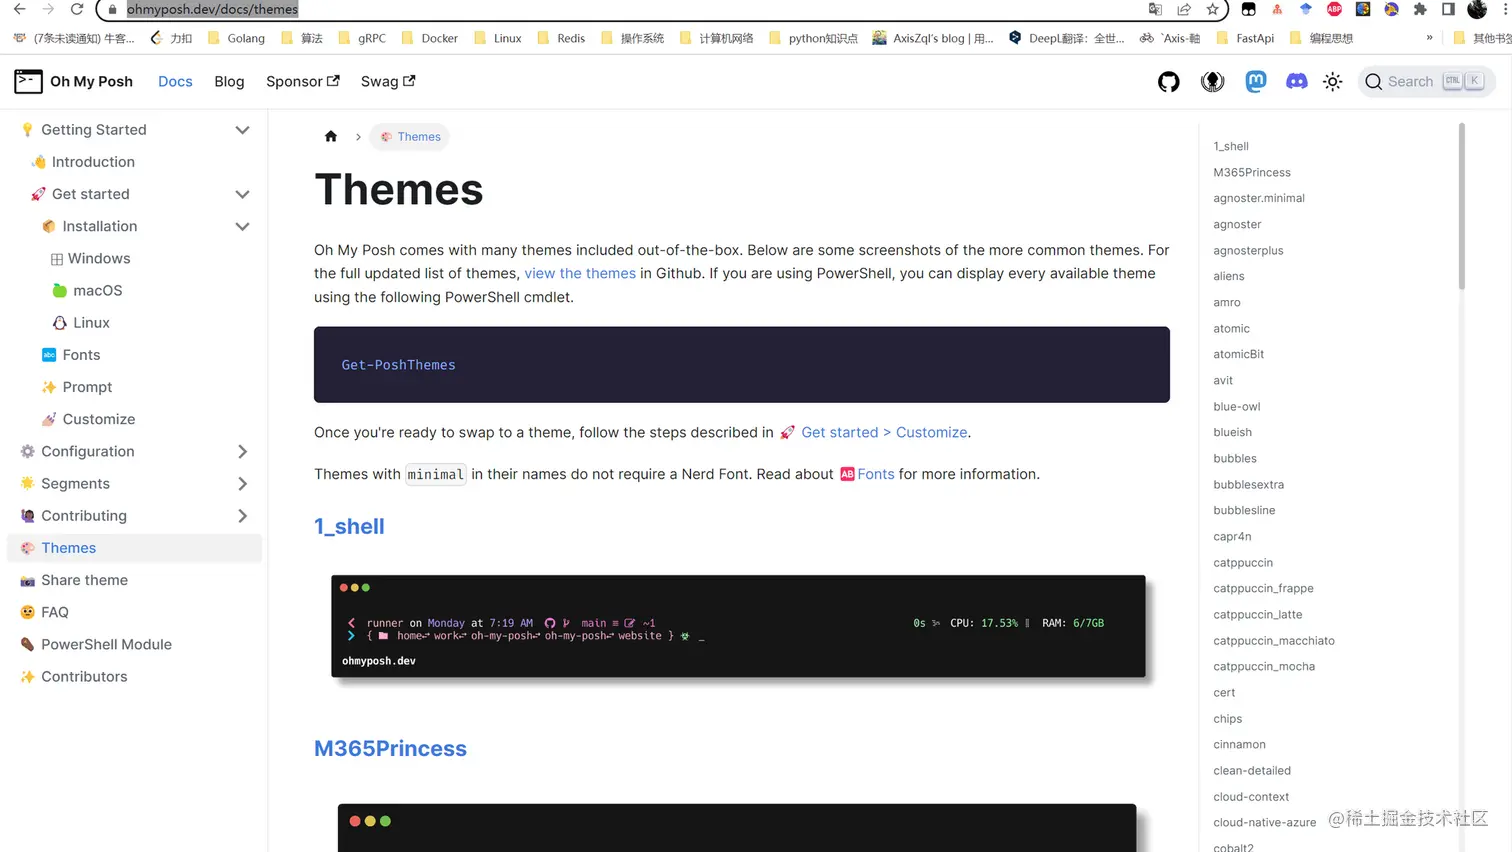Click the Search box
This screenshot has height=852, width=1512.
(1426, 82)
